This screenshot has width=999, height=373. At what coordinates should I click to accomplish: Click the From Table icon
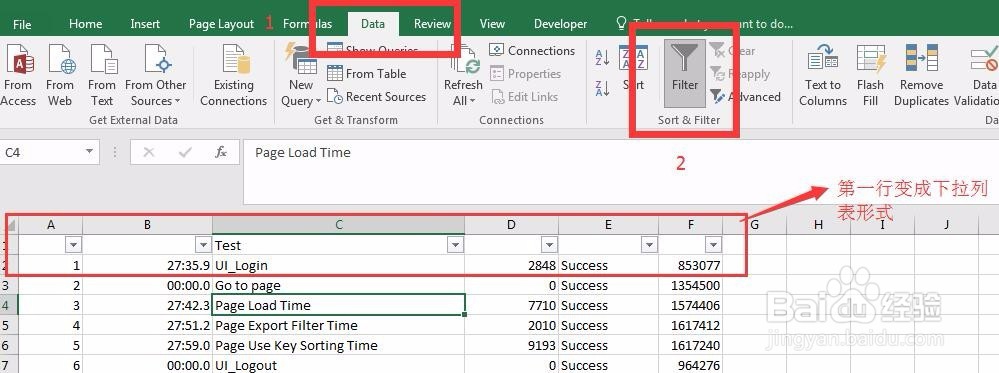click(366, 73)
